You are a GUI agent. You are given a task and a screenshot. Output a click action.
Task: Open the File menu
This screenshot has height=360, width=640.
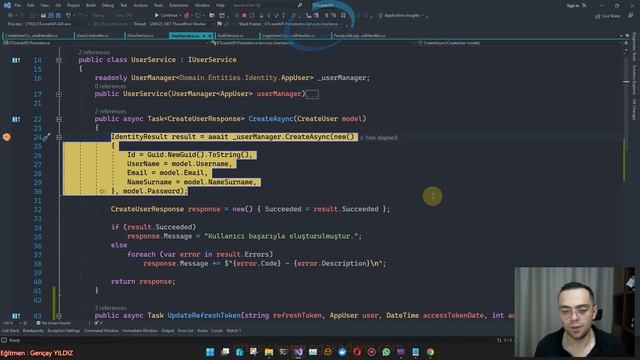click(18, 5)
